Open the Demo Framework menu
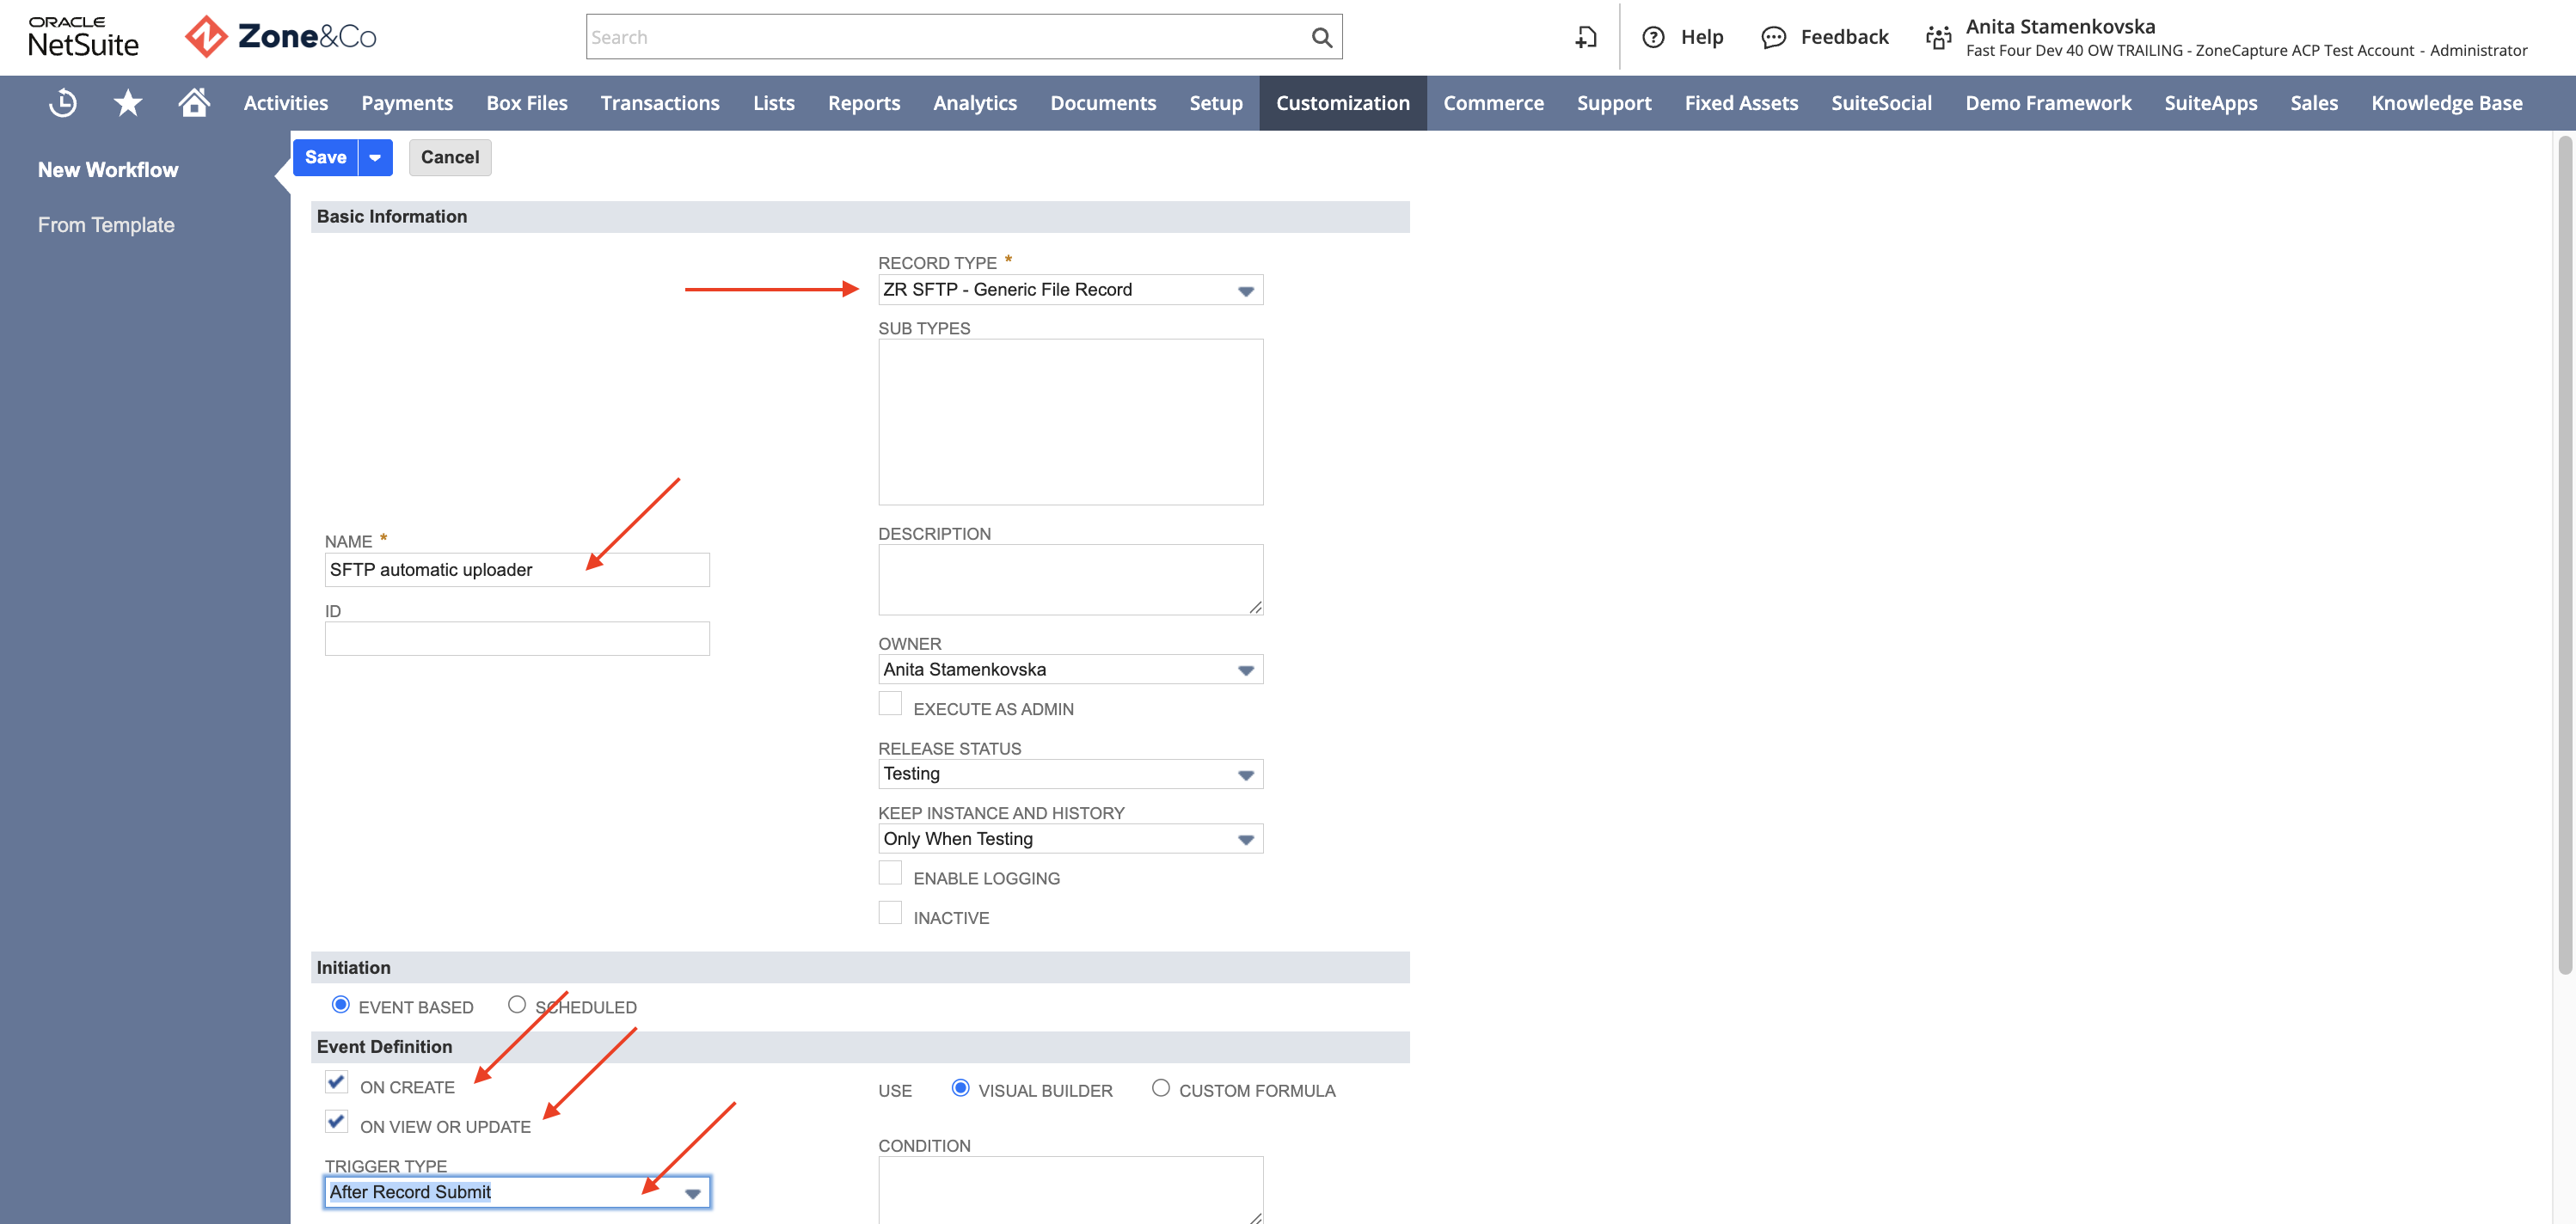Image resolution: width=2576 pixels, height=1224 pixels. click(x=2048, y=103)
